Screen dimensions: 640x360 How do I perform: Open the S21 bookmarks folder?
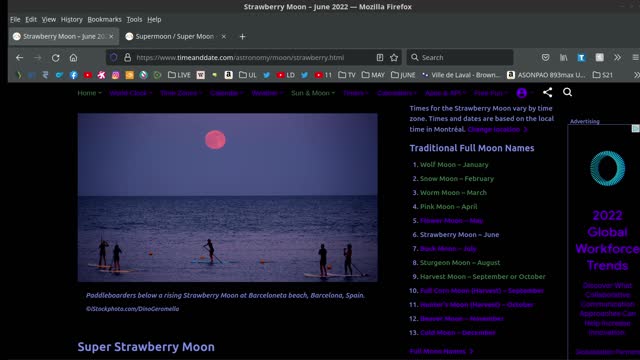(x=603, y=75)
